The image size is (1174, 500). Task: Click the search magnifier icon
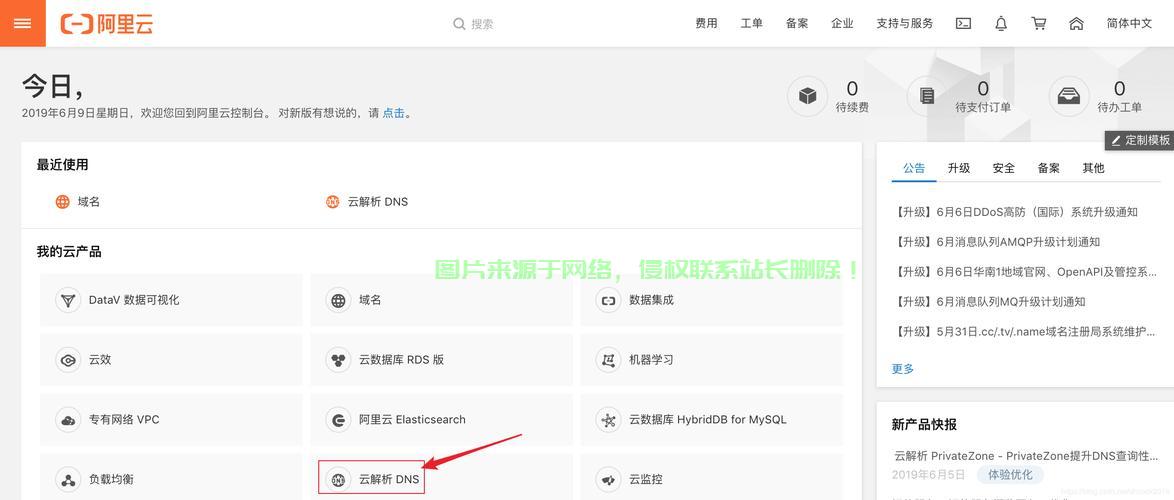tap(459, 24)
